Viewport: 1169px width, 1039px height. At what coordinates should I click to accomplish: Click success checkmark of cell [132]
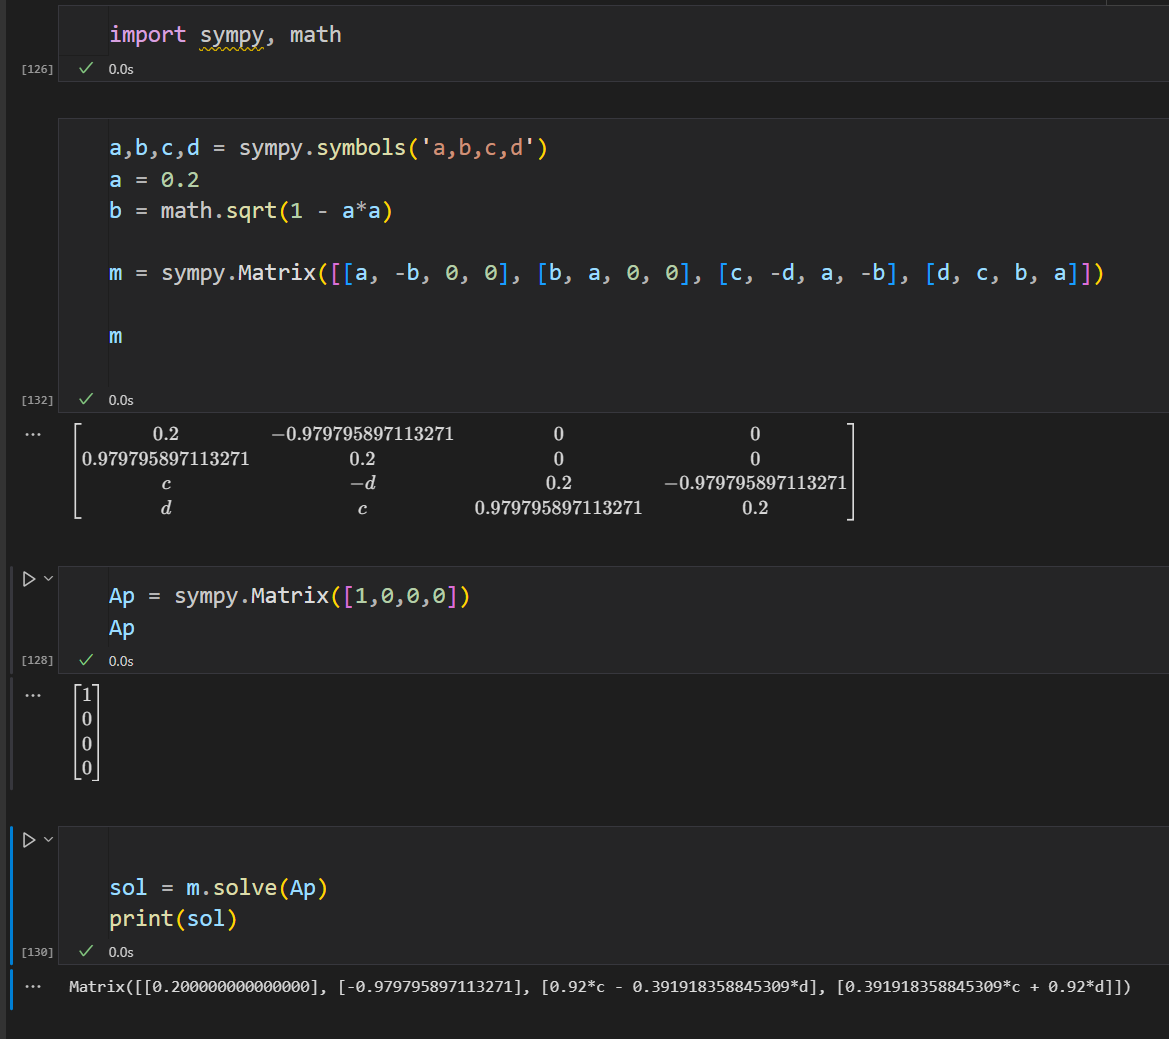(86, 399)
